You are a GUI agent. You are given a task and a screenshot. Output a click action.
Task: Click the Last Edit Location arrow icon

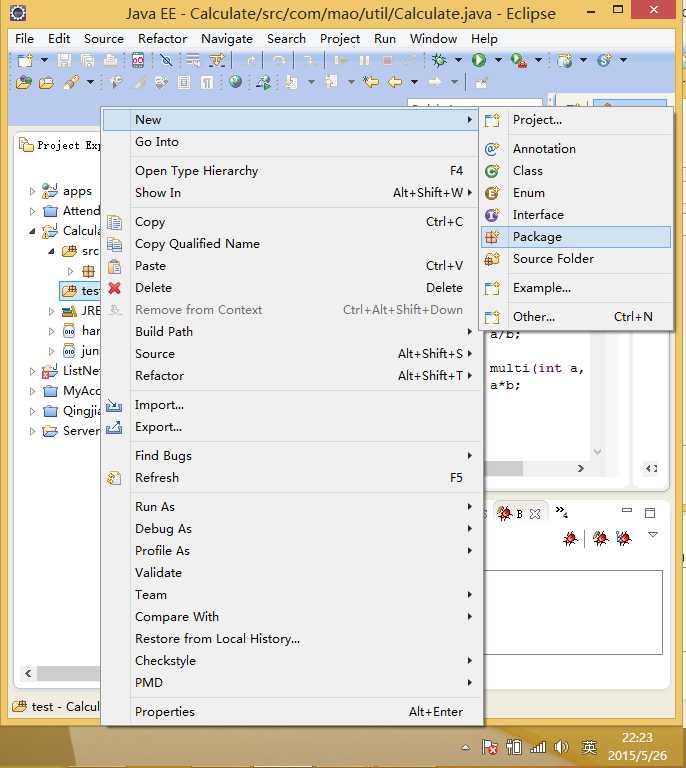click(x=371, y=82)
